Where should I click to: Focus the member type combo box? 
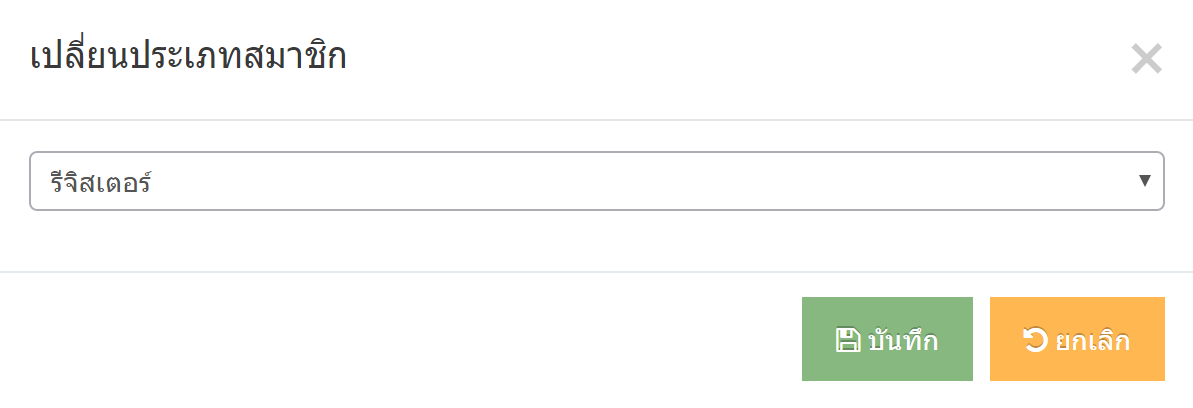[596, 181]
